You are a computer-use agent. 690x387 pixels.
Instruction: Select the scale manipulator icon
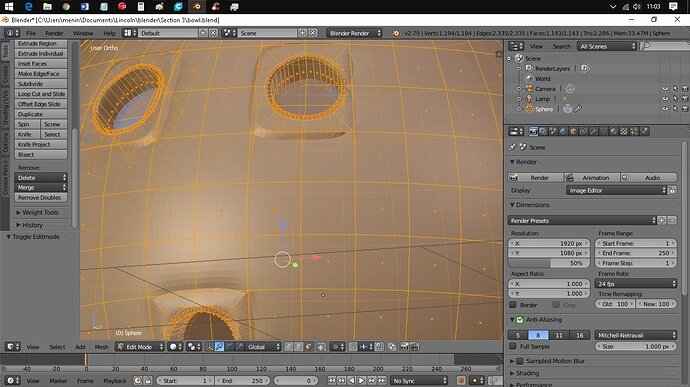(239, 347)
